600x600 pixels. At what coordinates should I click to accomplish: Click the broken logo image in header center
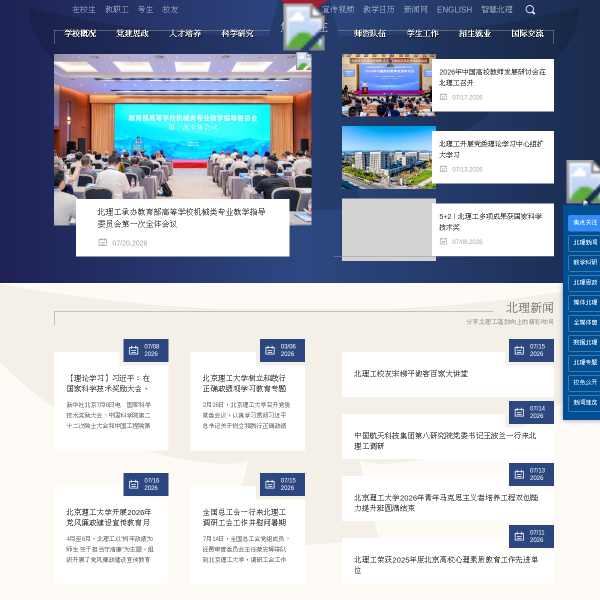(x=304, y=27)
